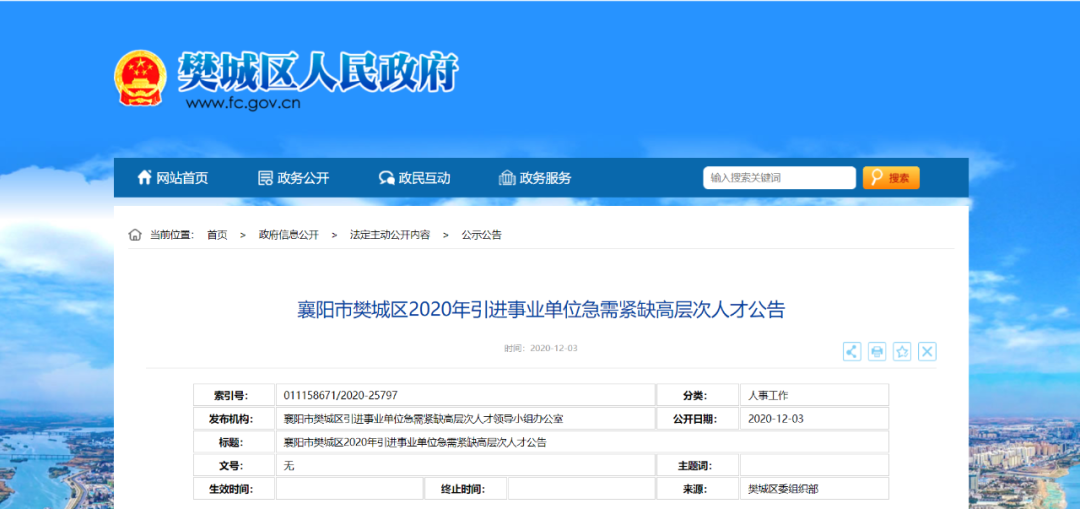The width and height of the screenshot is (1080, 509).
Task: Go to 政务服务 in navigation bar
Action: [545, 178]
